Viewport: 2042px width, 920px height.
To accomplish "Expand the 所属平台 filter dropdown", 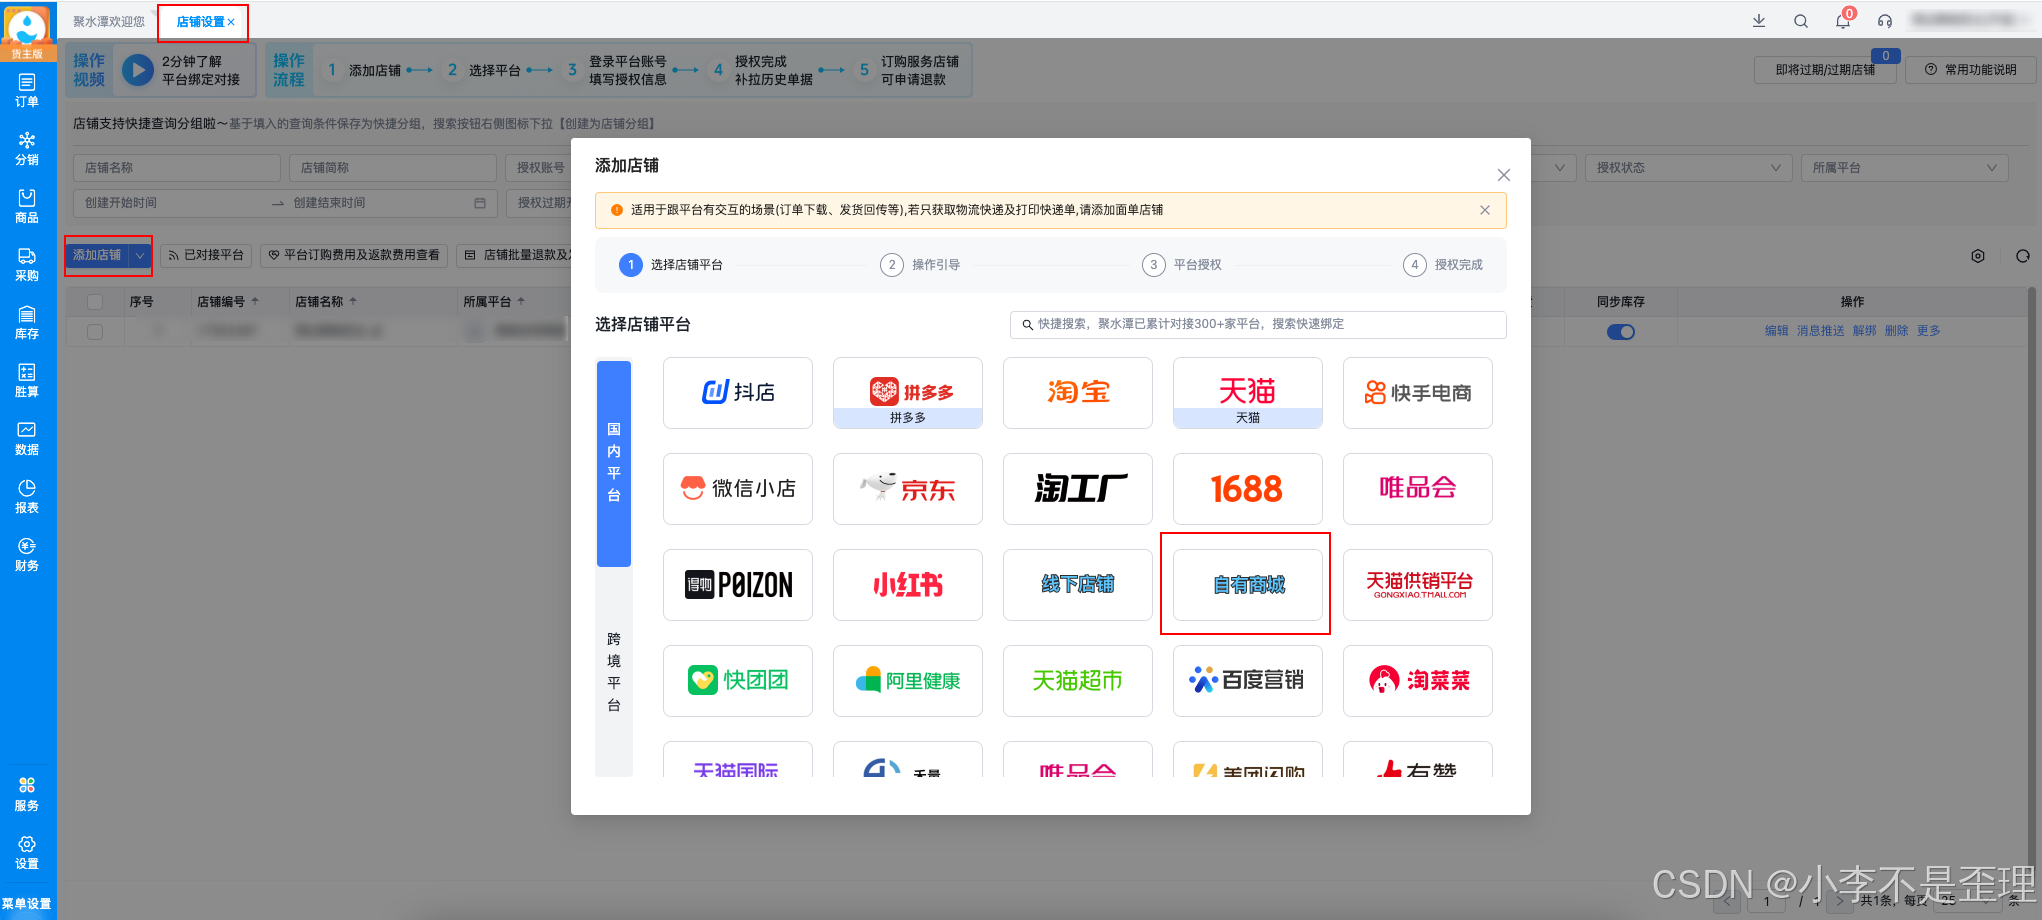I will click(x=1904, y=168).
